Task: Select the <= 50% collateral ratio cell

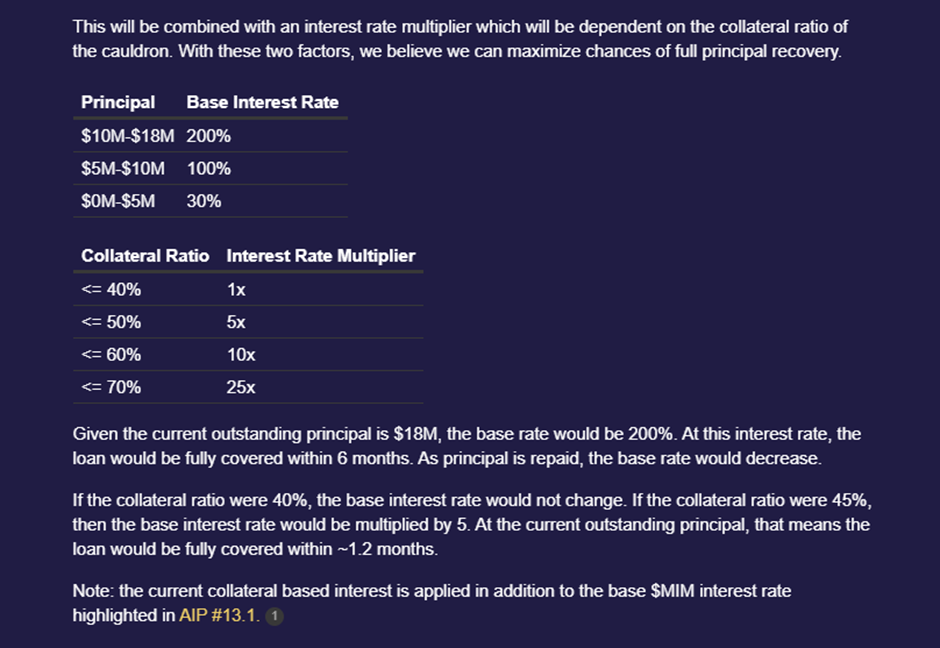Action: coord(111,323)
